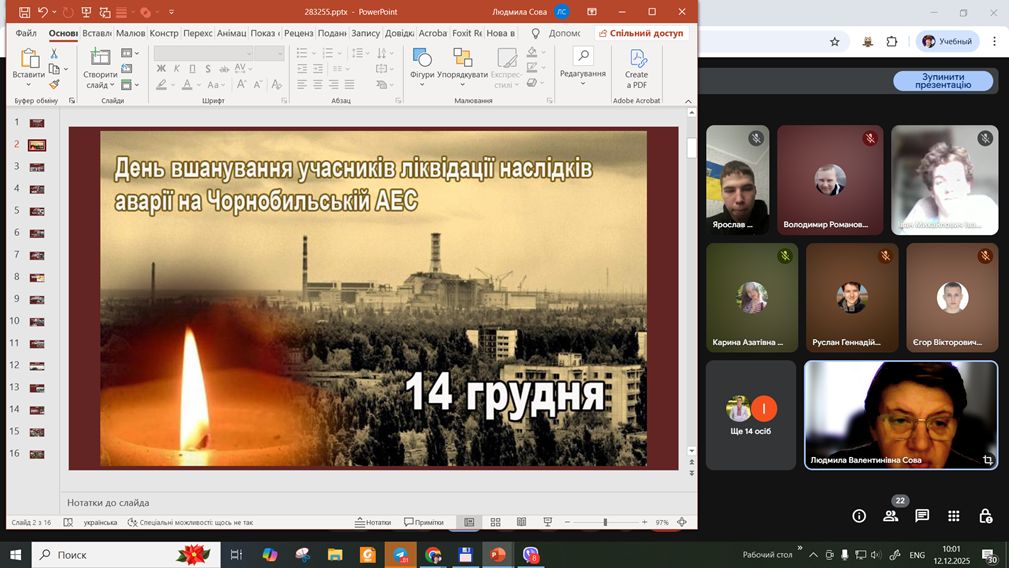Open the font name combo box
This screenshot has width=1009, height=568.
(203, 53)
